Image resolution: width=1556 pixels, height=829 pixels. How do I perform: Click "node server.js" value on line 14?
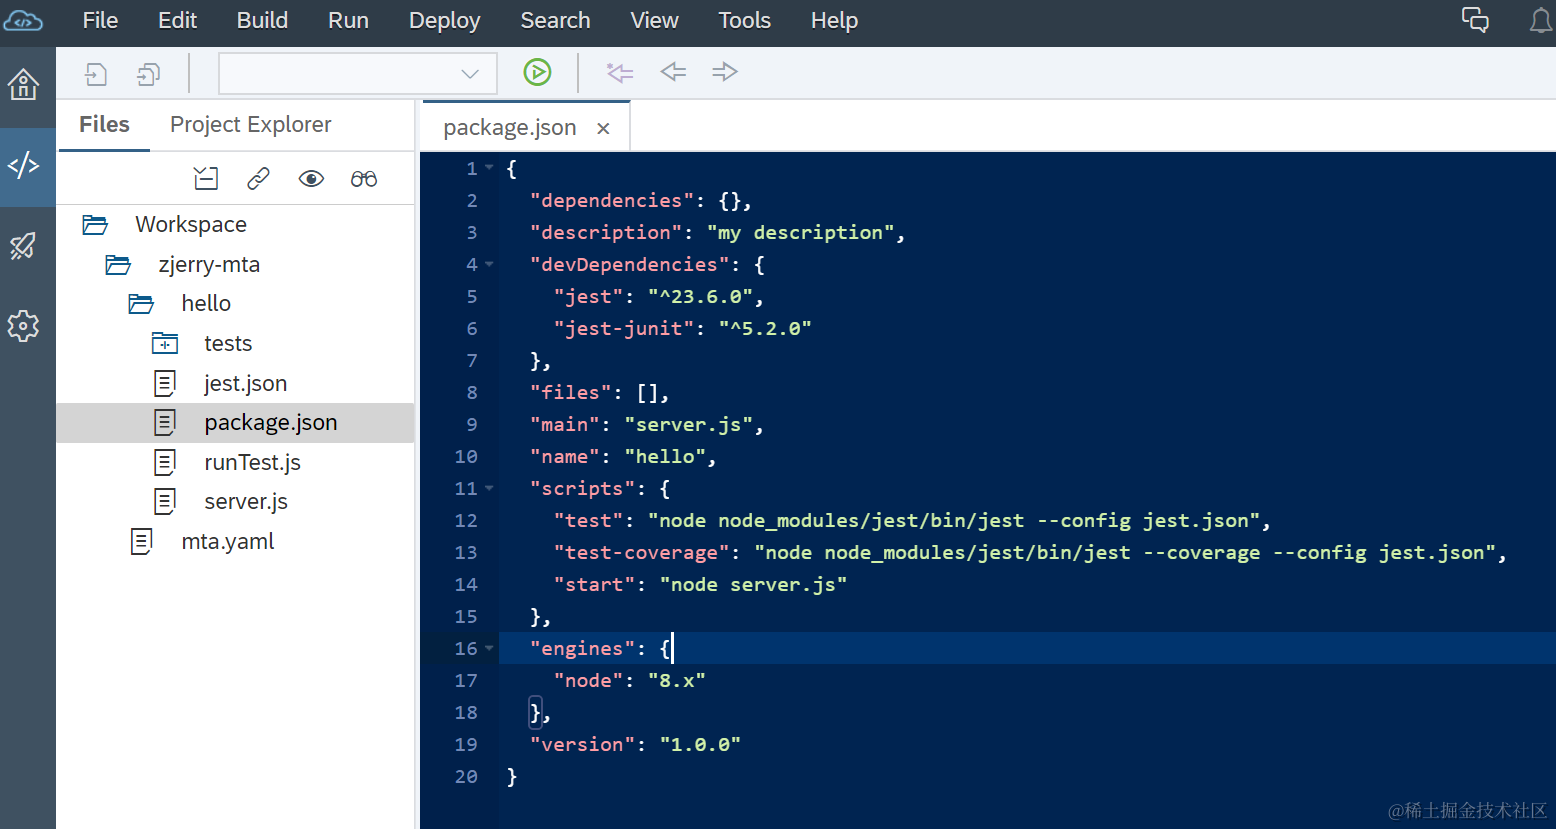753,584
